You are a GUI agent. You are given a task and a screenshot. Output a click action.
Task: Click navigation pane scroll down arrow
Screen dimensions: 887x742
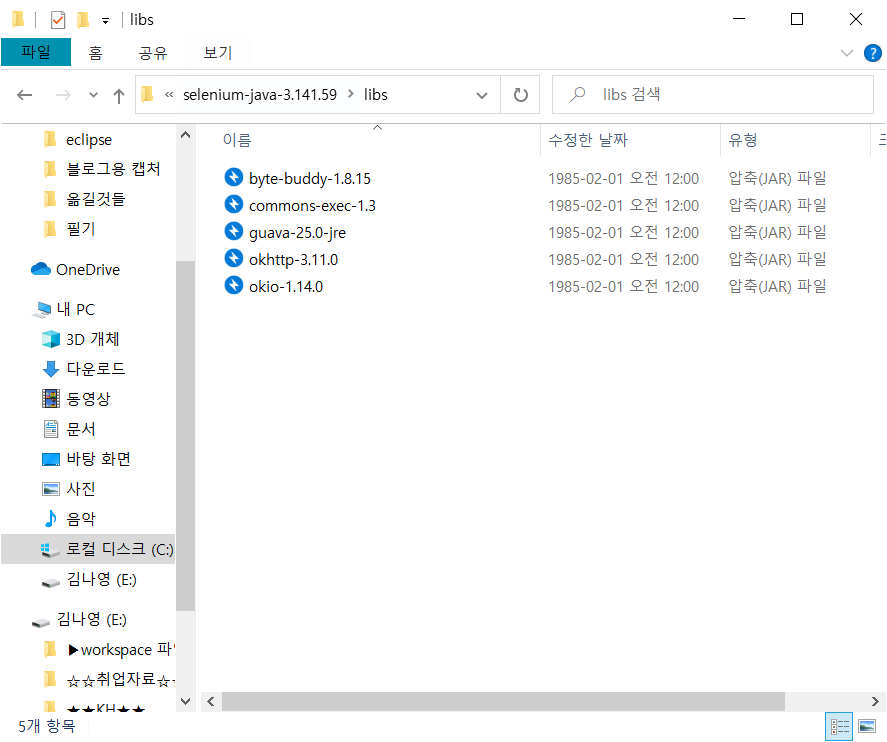pos(185,701)
